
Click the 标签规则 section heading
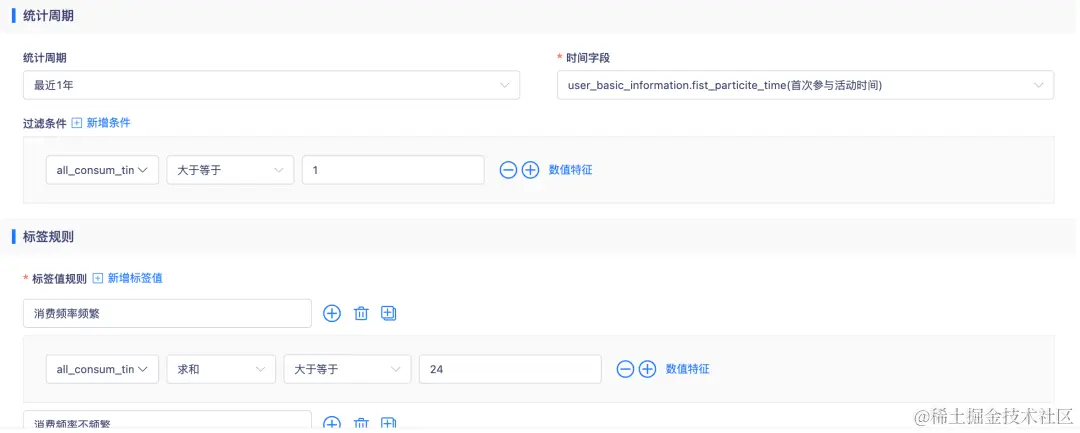48,237
